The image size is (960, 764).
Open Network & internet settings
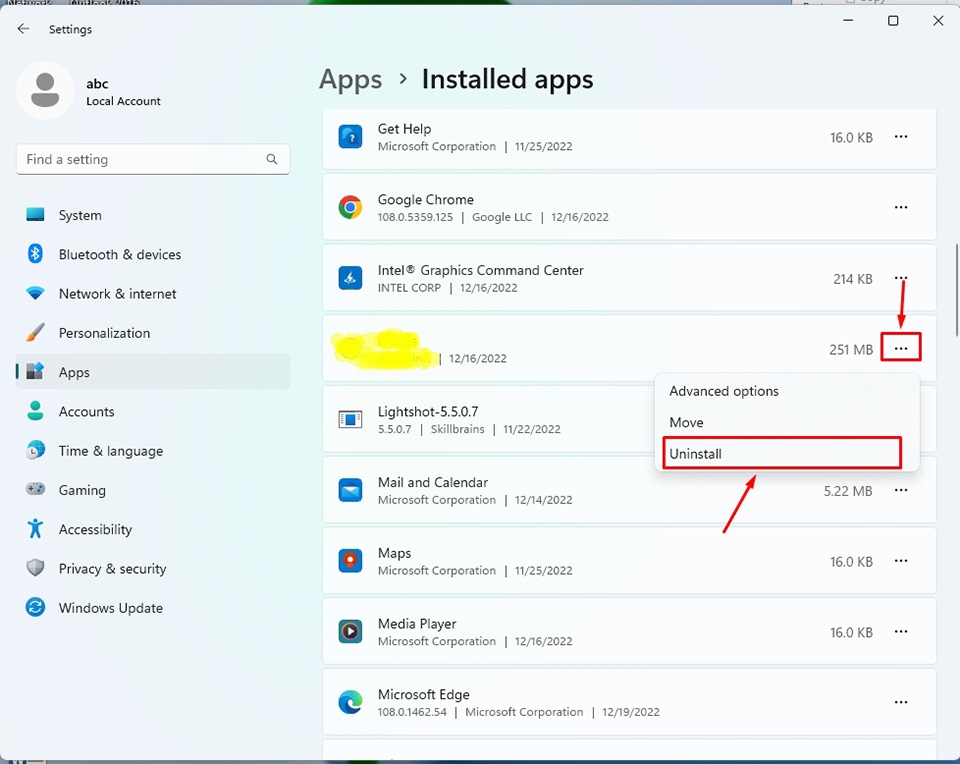(153, 293)
